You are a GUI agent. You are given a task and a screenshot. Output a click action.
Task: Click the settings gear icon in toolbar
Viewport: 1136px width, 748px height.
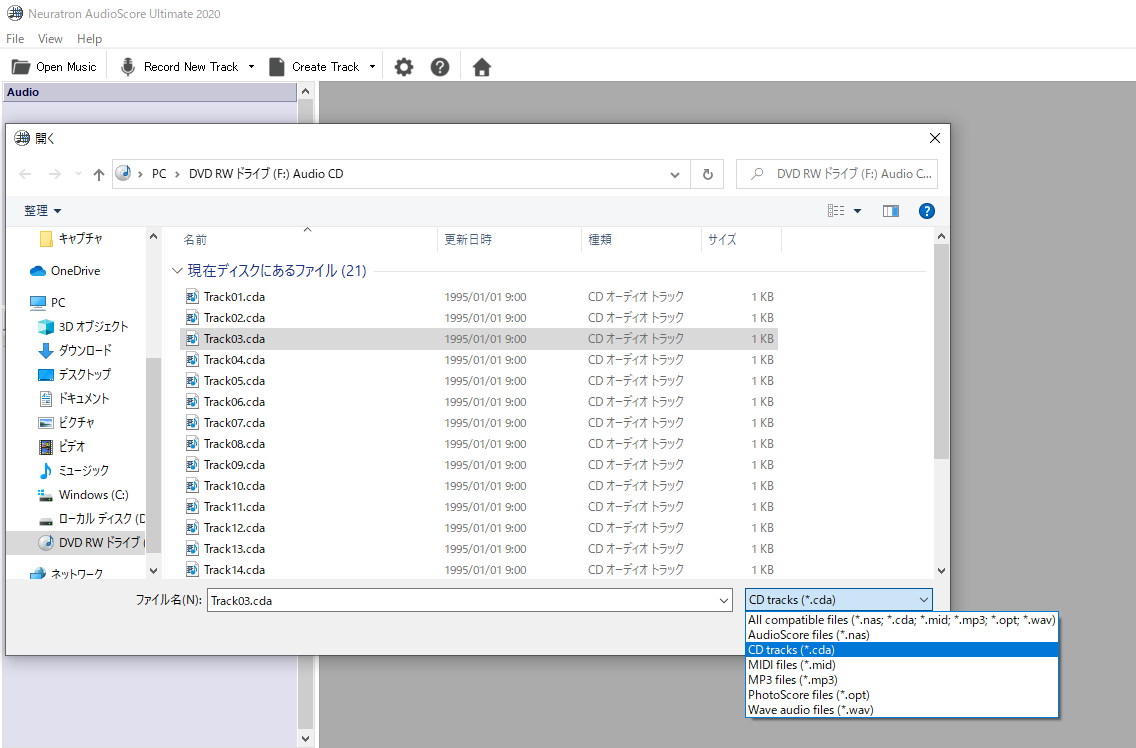point(403,67)
